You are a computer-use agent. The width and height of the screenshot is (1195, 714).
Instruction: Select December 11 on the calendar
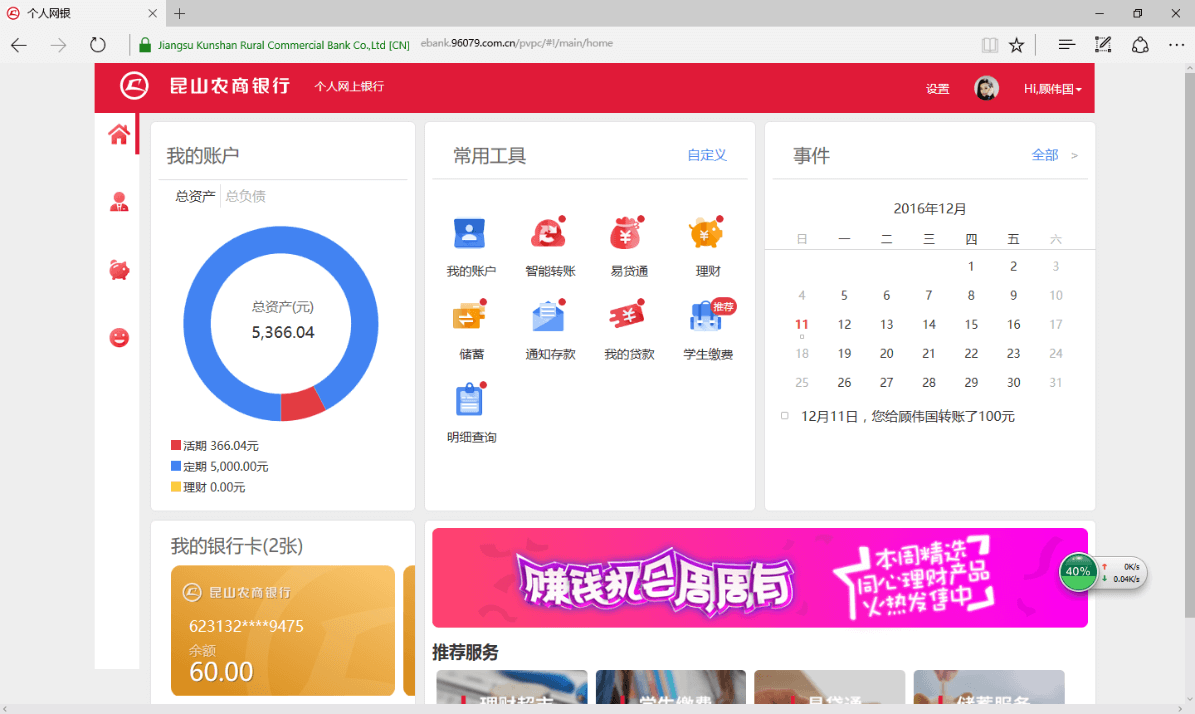coord(801,324)
